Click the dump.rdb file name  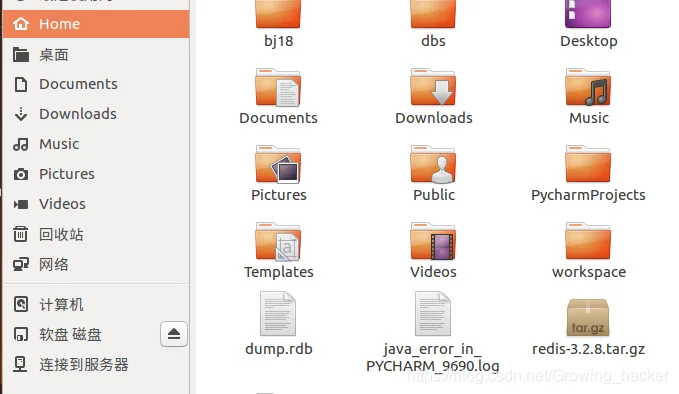point(278,349)
